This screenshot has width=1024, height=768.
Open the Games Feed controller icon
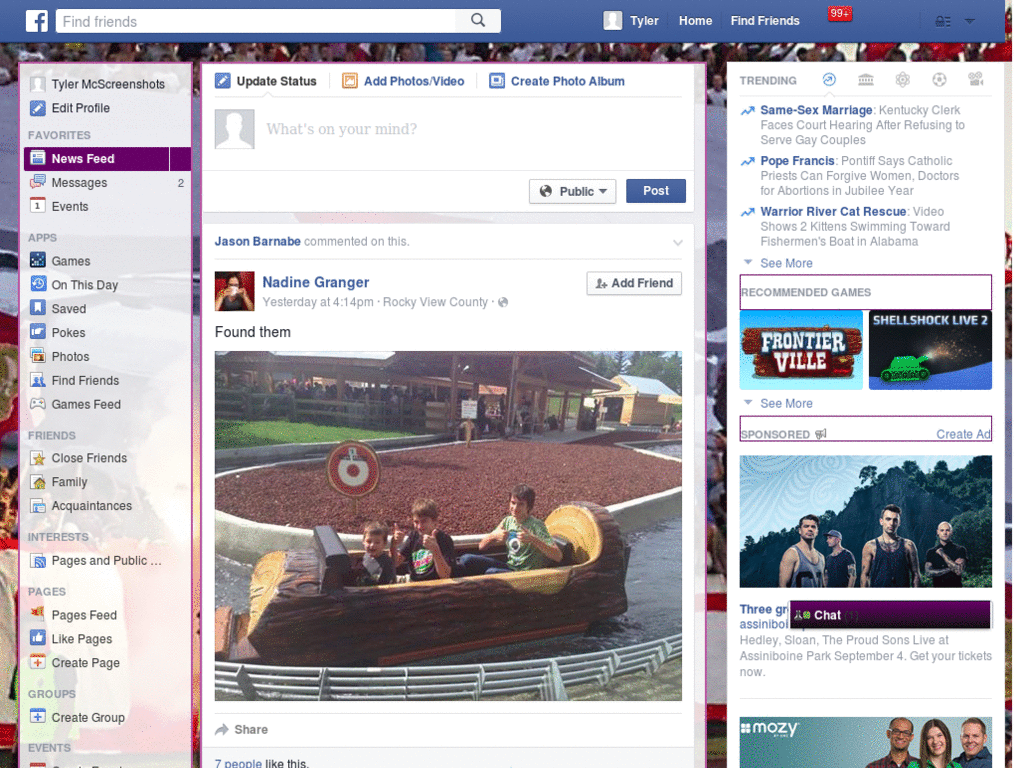pos(38,404)
